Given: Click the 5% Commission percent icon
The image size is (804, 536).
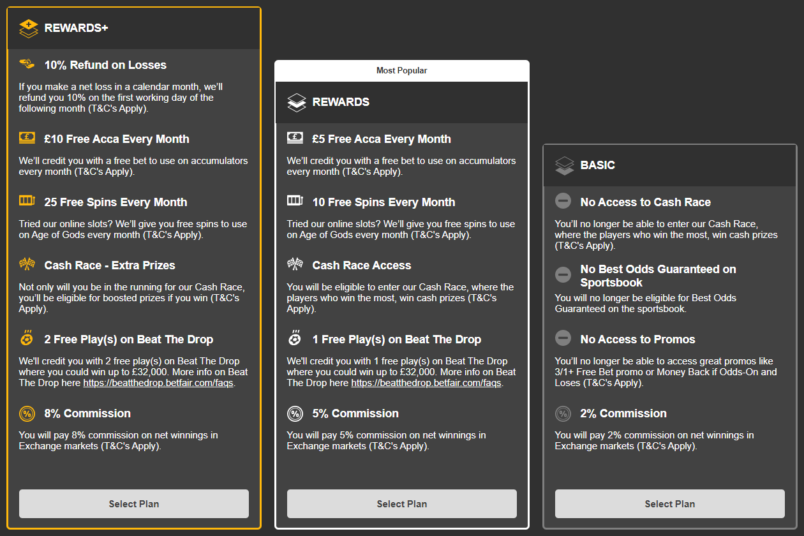Looking at the screenshot, I should tap(295, 413).
